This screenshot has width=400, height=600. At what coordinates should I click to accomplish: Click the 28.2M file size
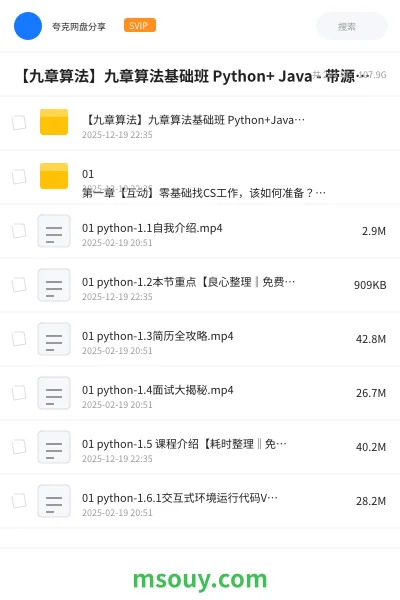click(x=371, y=501)
